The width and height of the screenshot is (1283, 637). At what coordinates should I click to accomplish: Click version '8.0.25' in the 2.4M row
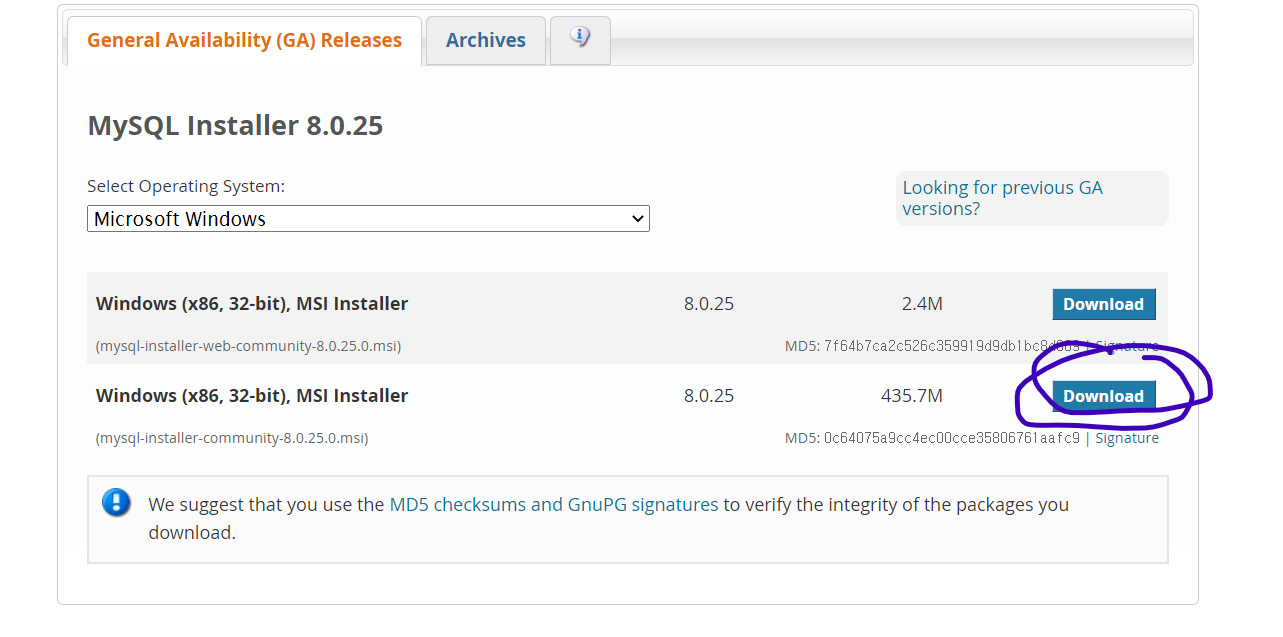[x=709, y=304]
